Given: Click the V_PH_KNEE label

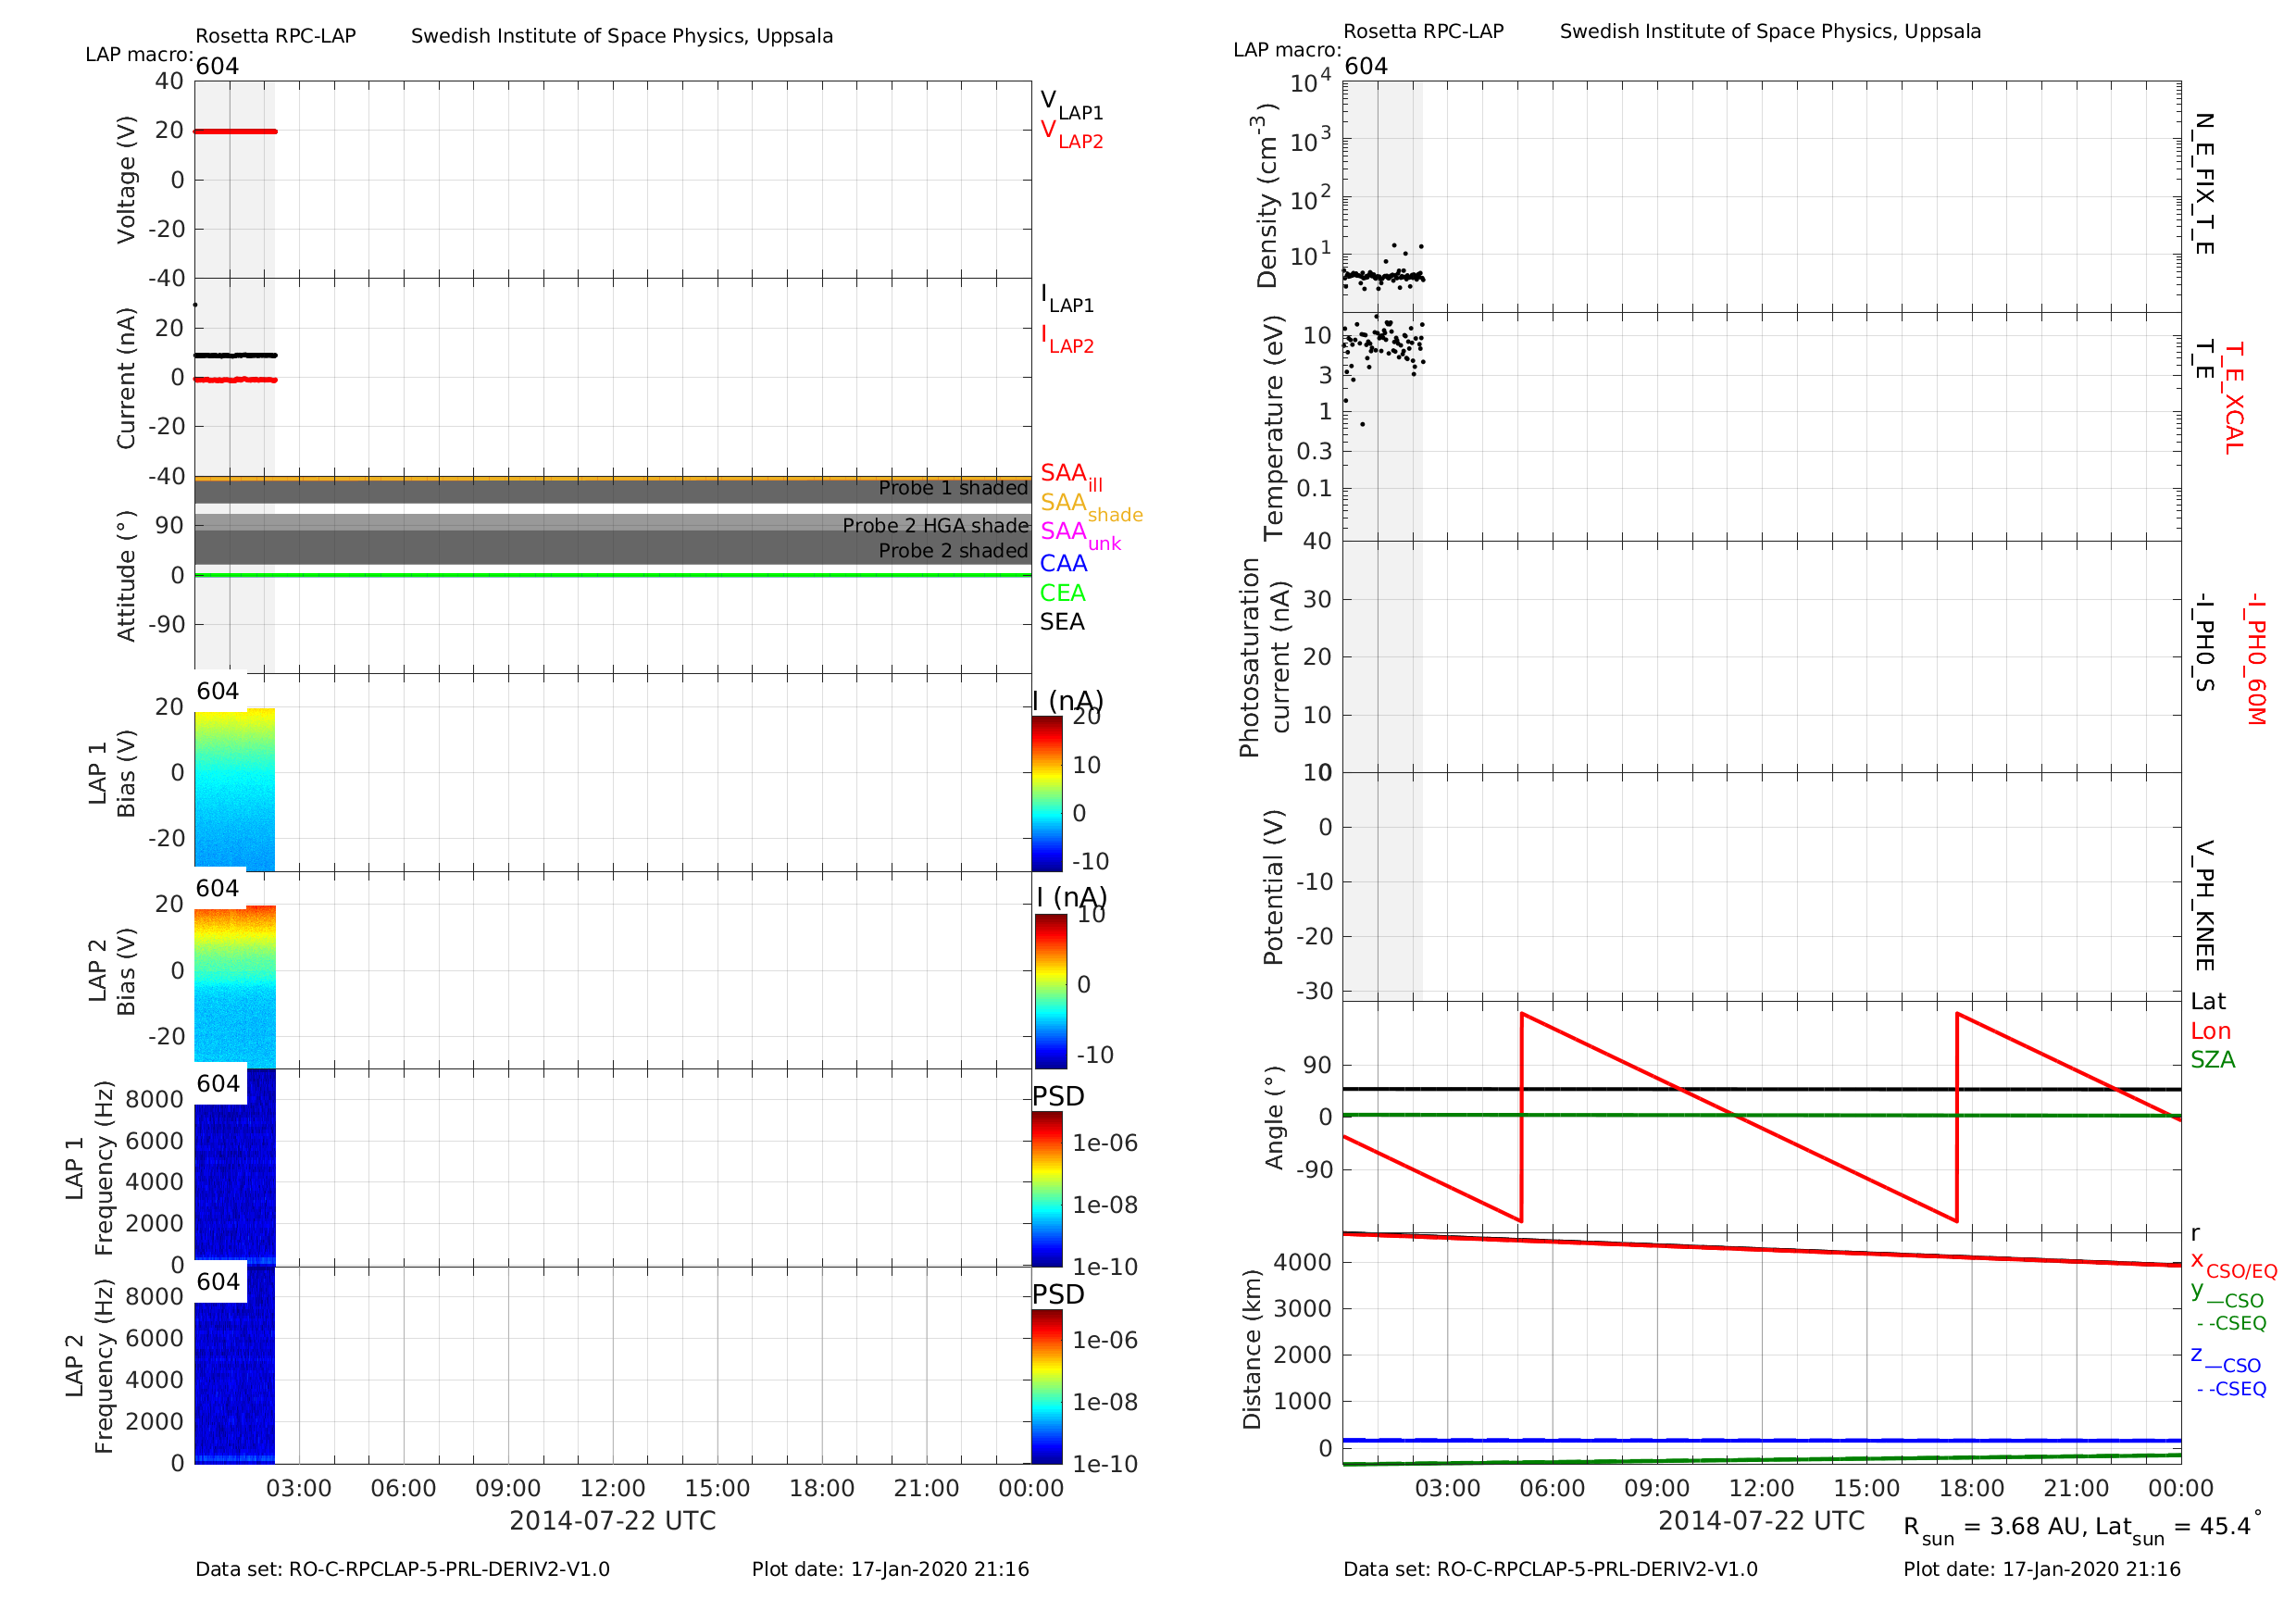Looking at the screenshot, I should pyautogui.click(x=2204, y=906).
